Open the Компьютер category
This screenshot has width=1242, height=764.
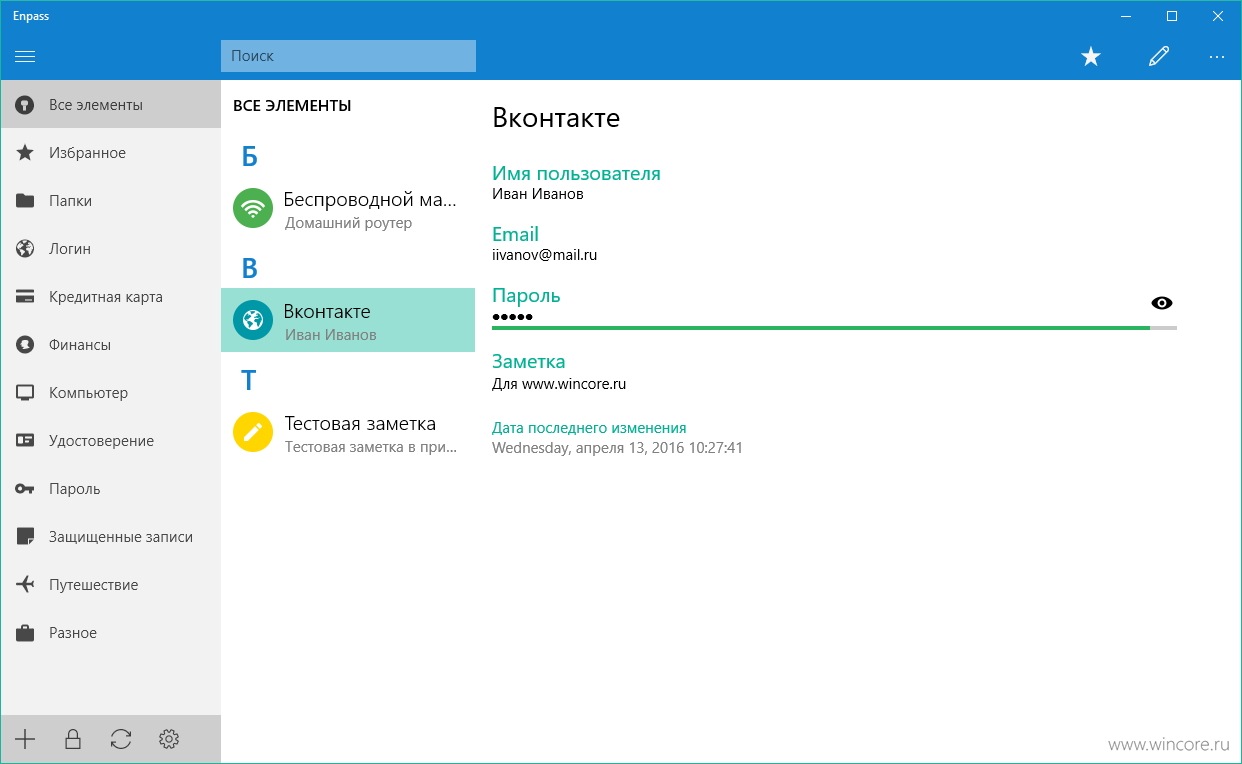(x=111, y=393)
